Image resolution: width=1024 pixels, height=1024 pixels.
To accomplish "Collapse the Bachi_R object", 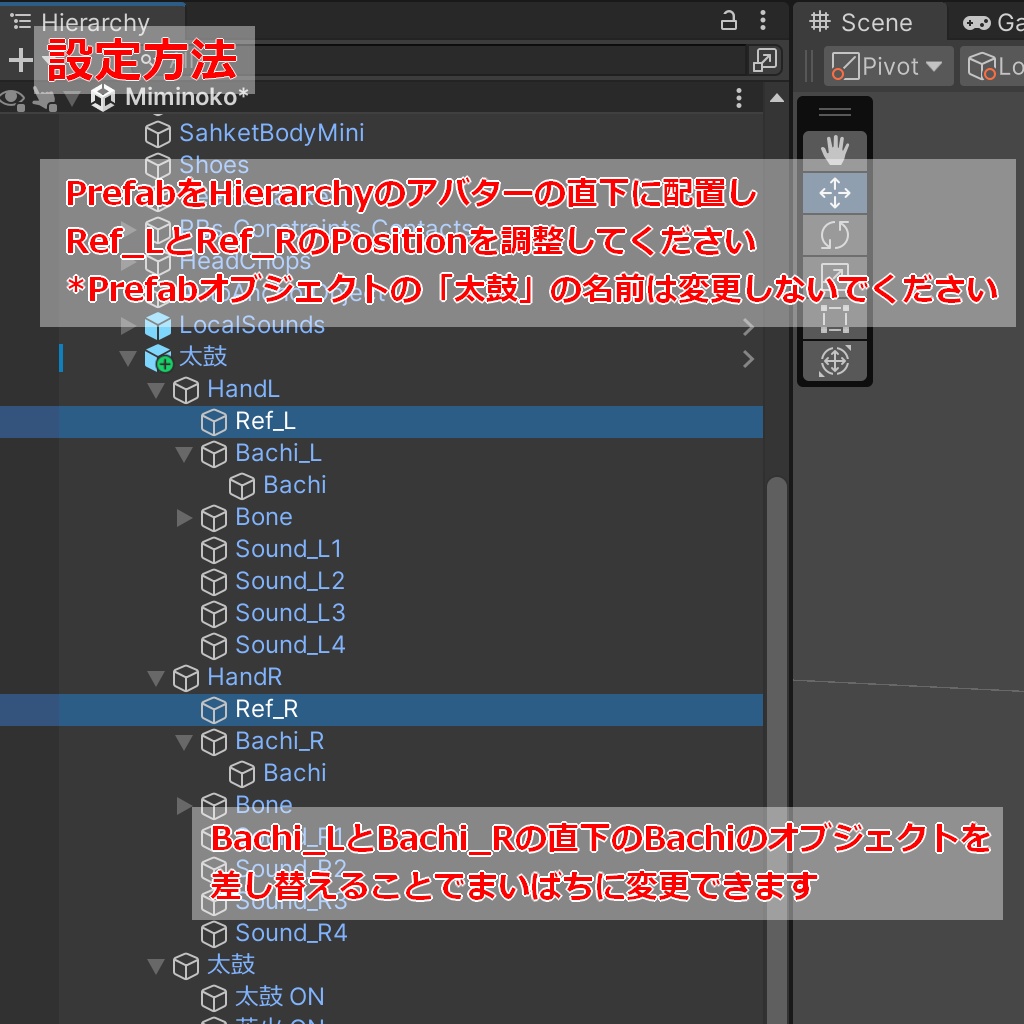I will point(184,741).
